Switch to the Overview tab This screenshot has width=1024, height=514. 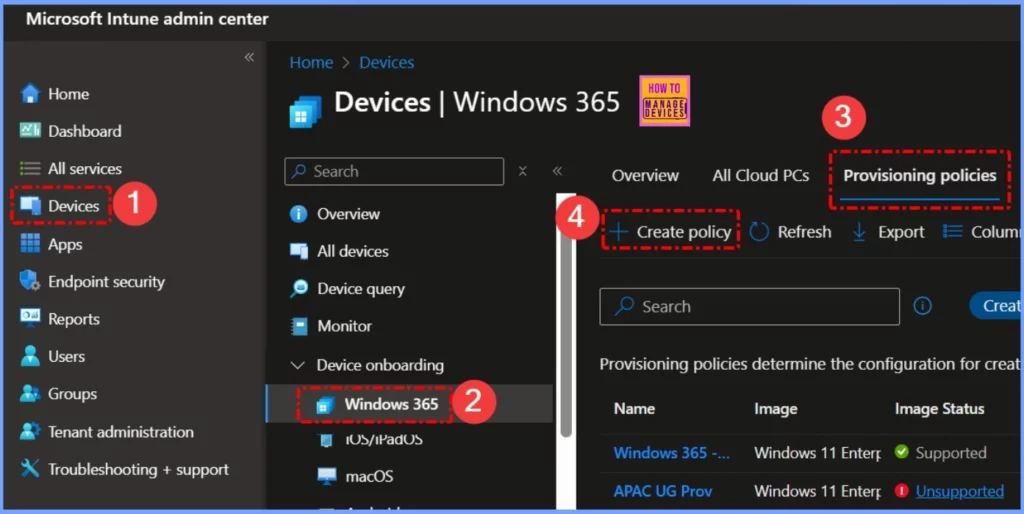click(645, 176)
